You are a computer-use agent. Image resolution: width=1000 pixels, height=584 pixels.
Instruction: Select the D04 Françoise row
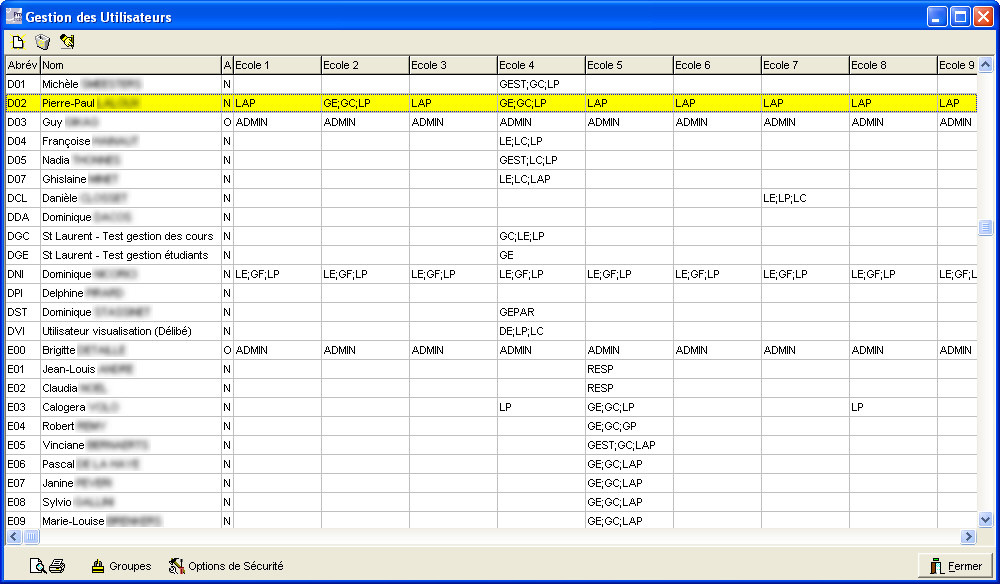[491, 141]
